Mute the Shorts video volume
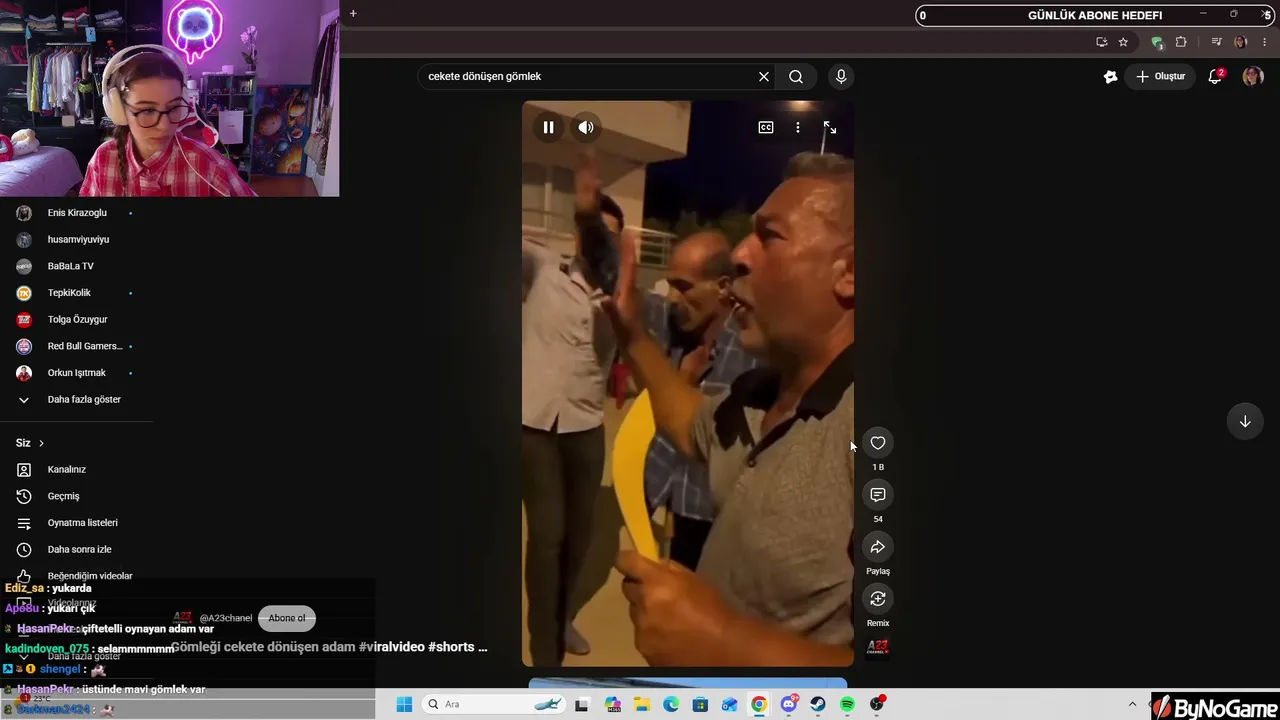 click(x=586, y=128)
